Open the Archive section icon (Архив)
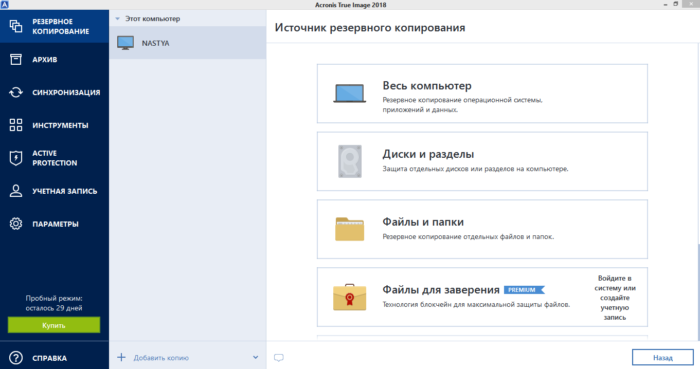This screenshot has height=369, width=700. click(x=16, y=59)
